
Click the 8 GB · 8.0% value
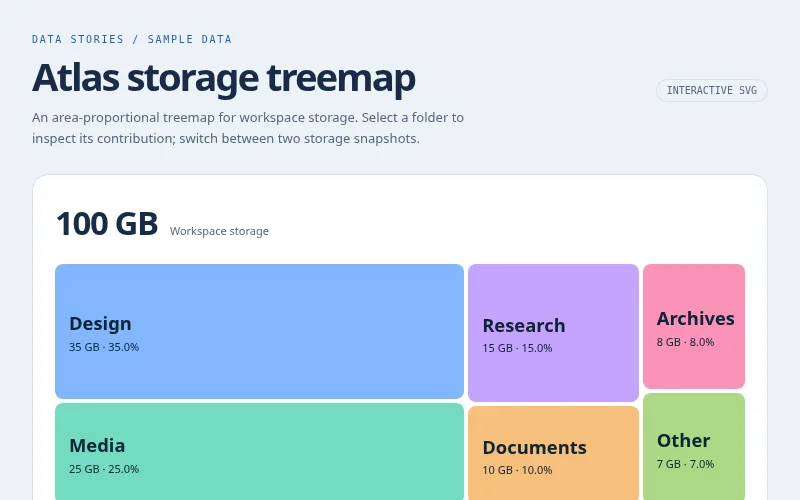(x=685, y=342)
